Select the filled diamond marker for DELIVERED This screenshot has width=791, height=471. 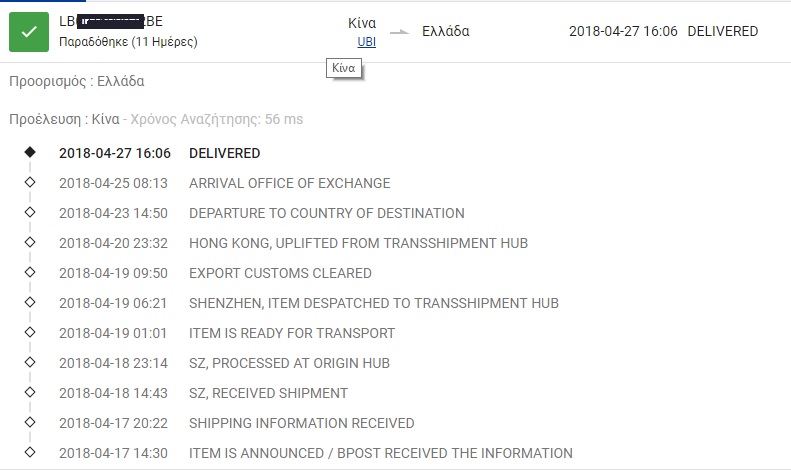(x=30, y=153)
